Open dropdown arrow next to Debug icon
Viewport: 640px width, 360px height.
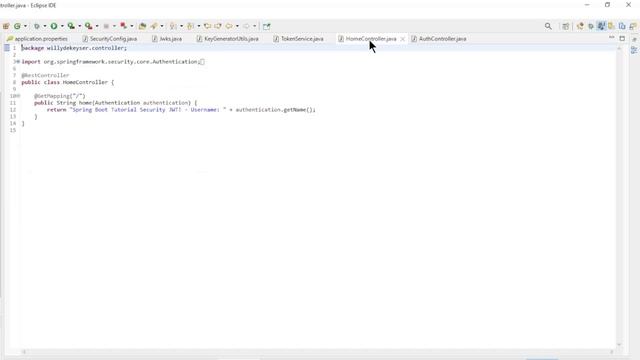coord(45,26)
